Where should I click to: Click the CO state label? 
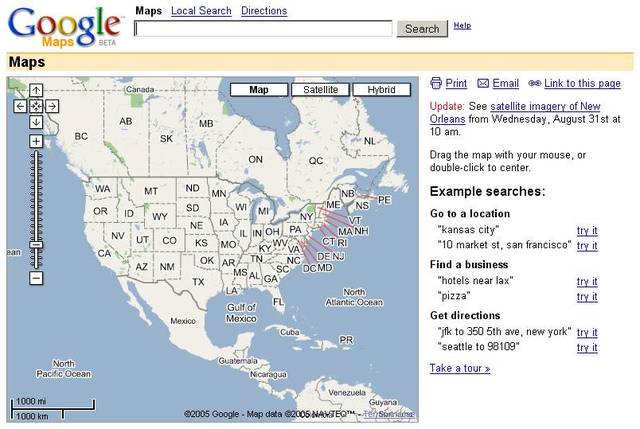(x=169, y=241)
